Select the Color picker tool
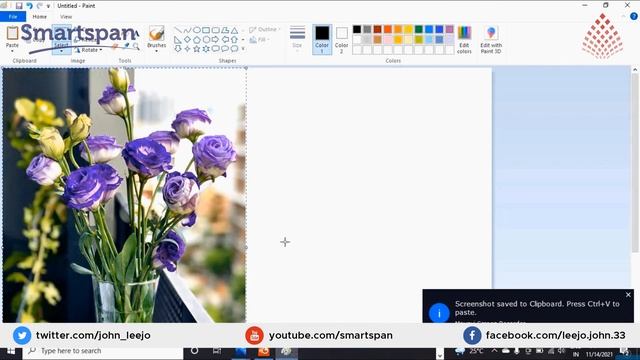Viewport: 640px width, 360px height. [127, 46]
